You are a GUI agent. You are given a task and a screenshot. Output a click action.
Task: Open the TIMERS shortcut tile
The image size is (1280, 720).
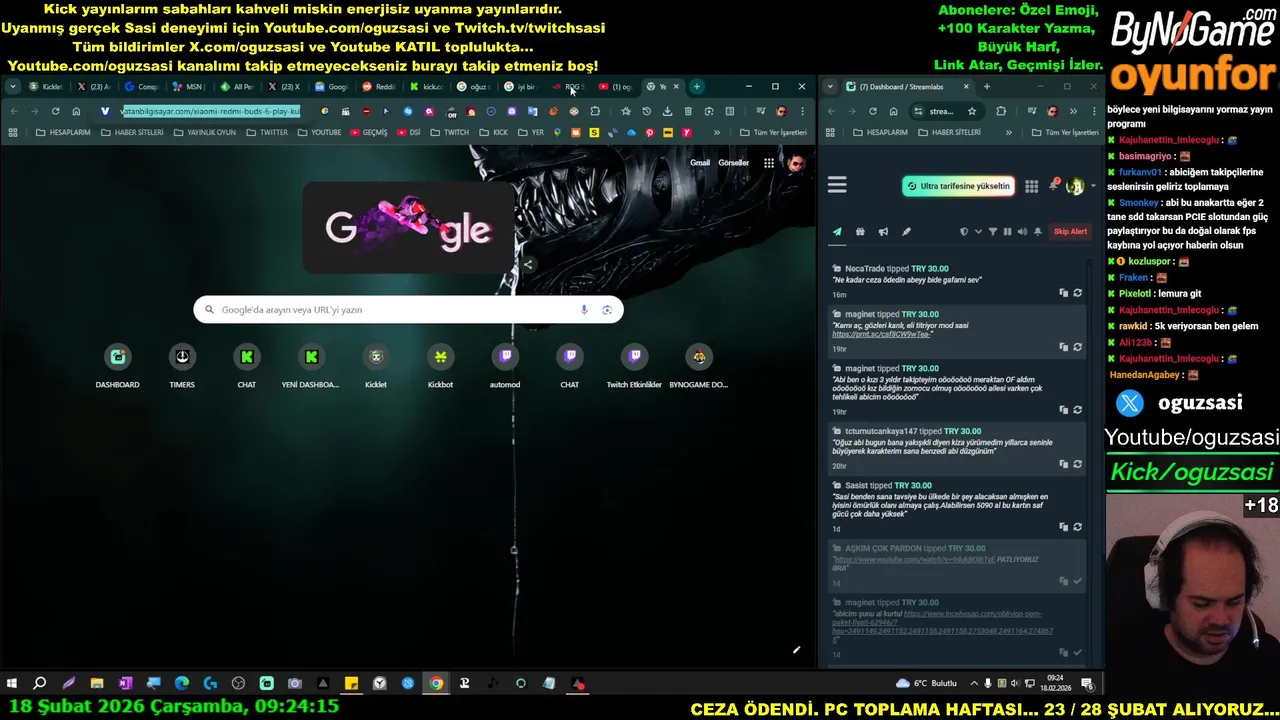[x=182, y=366]
